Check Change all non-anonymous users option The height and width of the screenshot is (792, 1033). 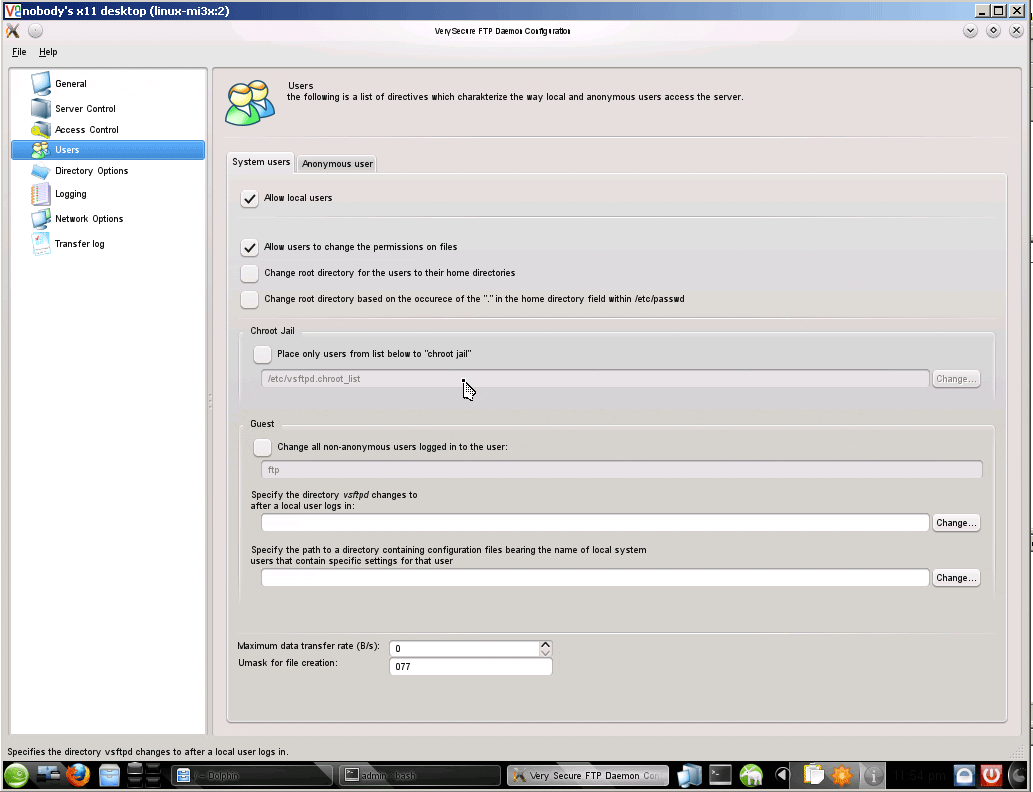click(262, 447)
